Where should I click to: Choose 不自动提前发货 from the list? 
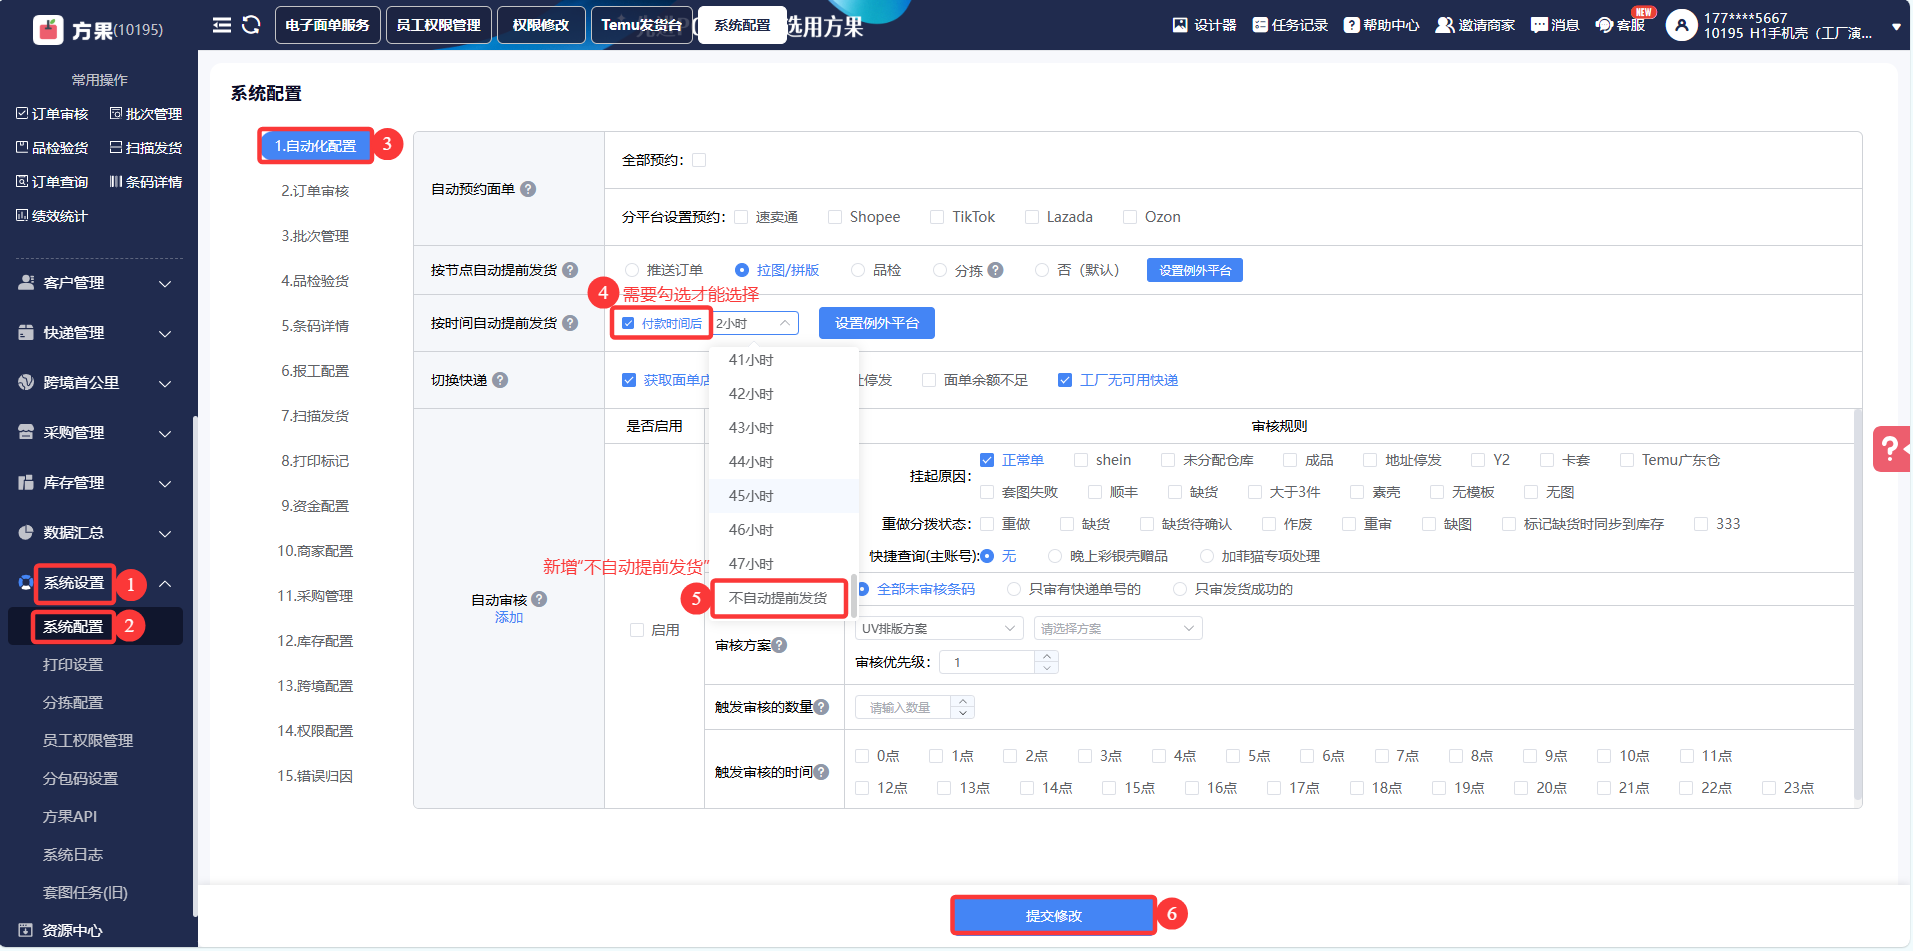tap(778, 598)
